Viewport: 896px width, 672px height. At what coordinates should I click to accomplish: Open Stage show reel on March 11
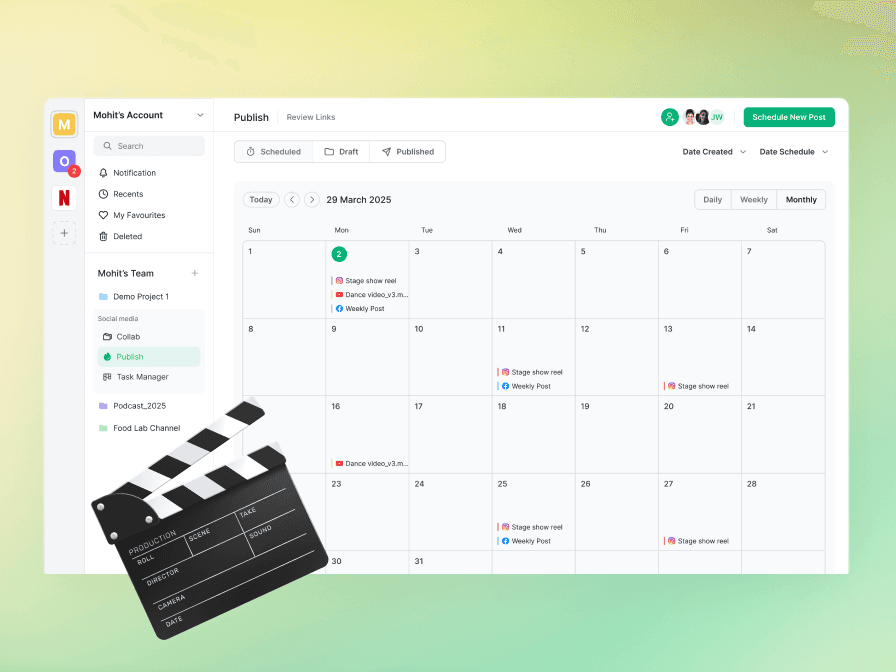click(x=530, y=372)
